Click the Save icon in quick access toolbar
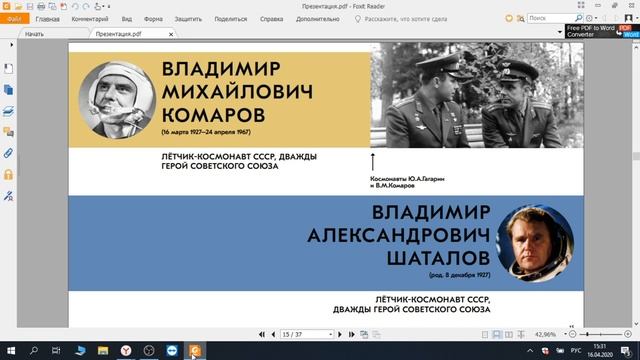 tap(30, 6)
